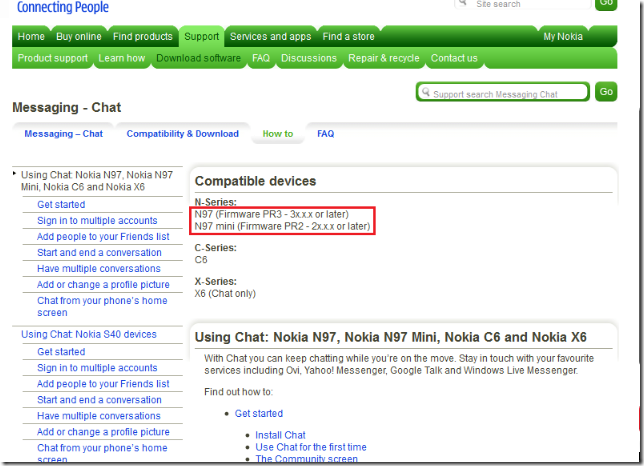
Task: Open the Learn how submenu
Action: (x=122, y=58)
